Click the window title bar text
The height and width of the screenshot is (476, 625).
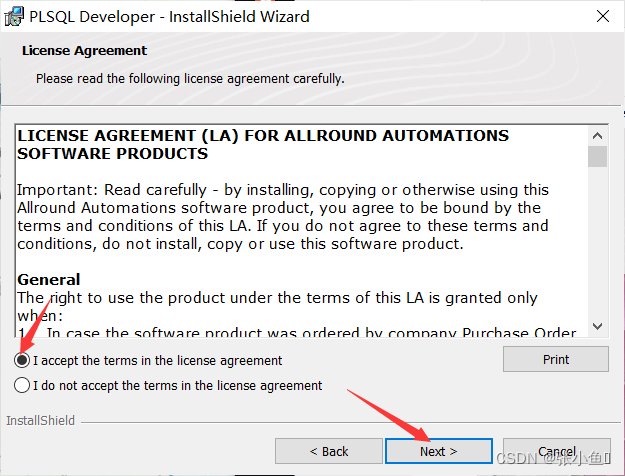click(x=169, y=17)
